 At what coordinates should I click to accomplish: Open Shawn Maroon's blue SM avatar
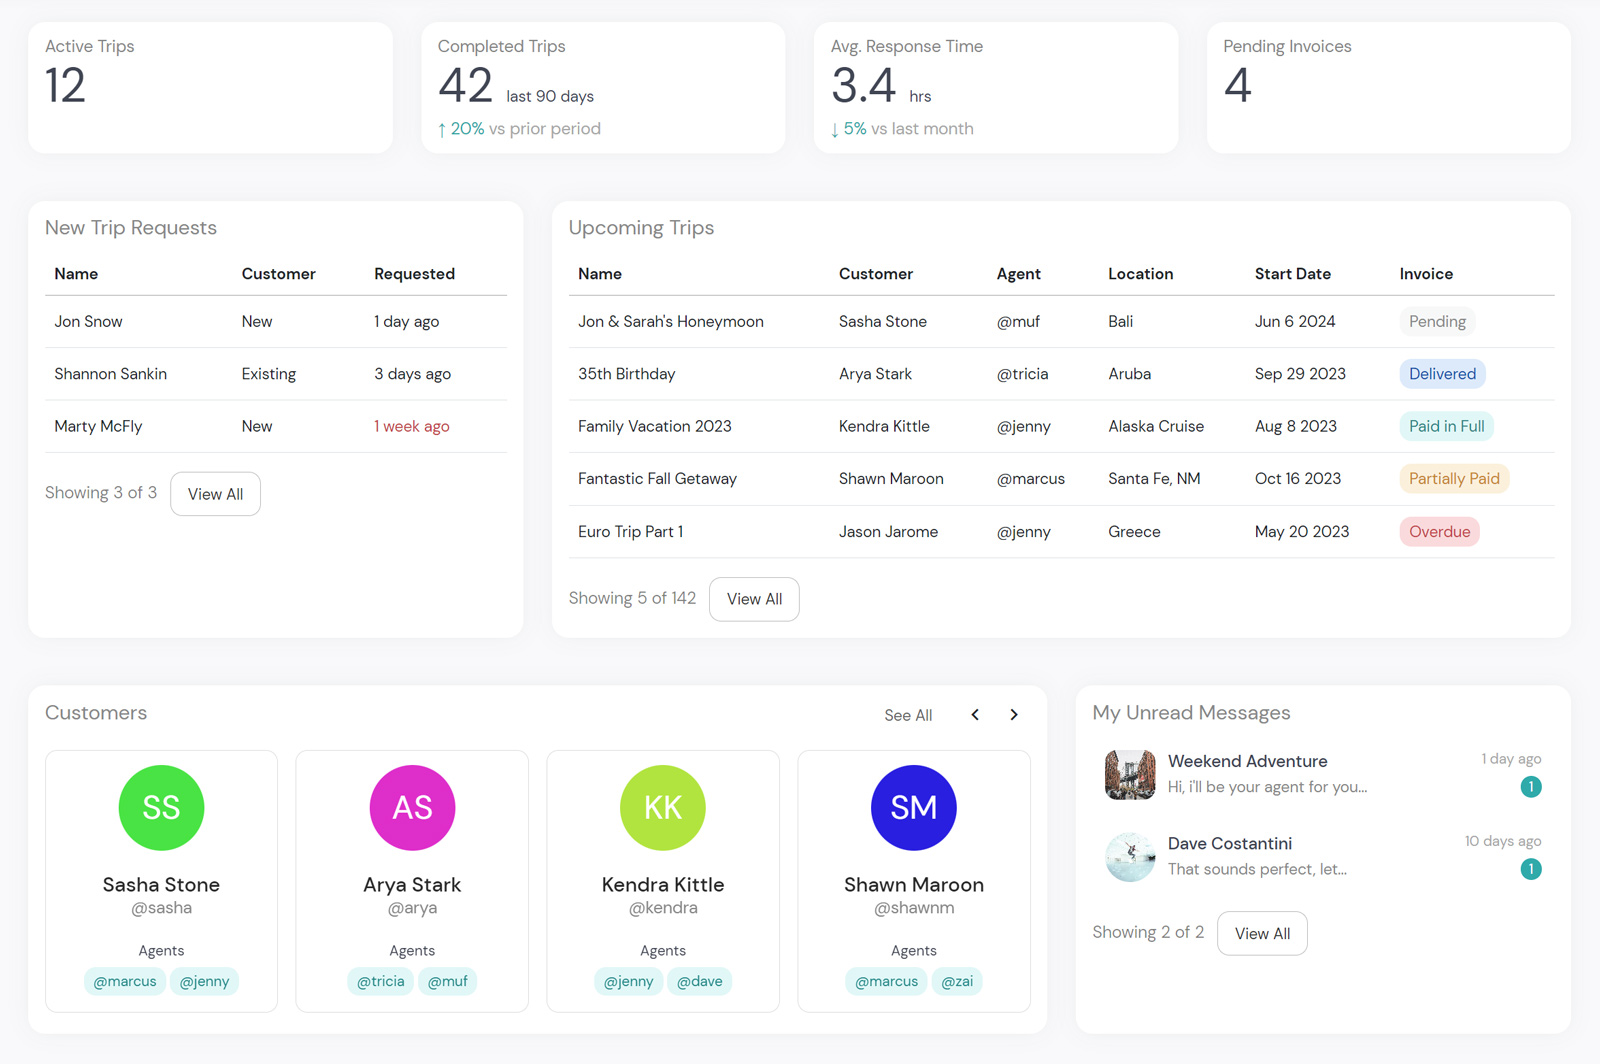pos(913,808)
